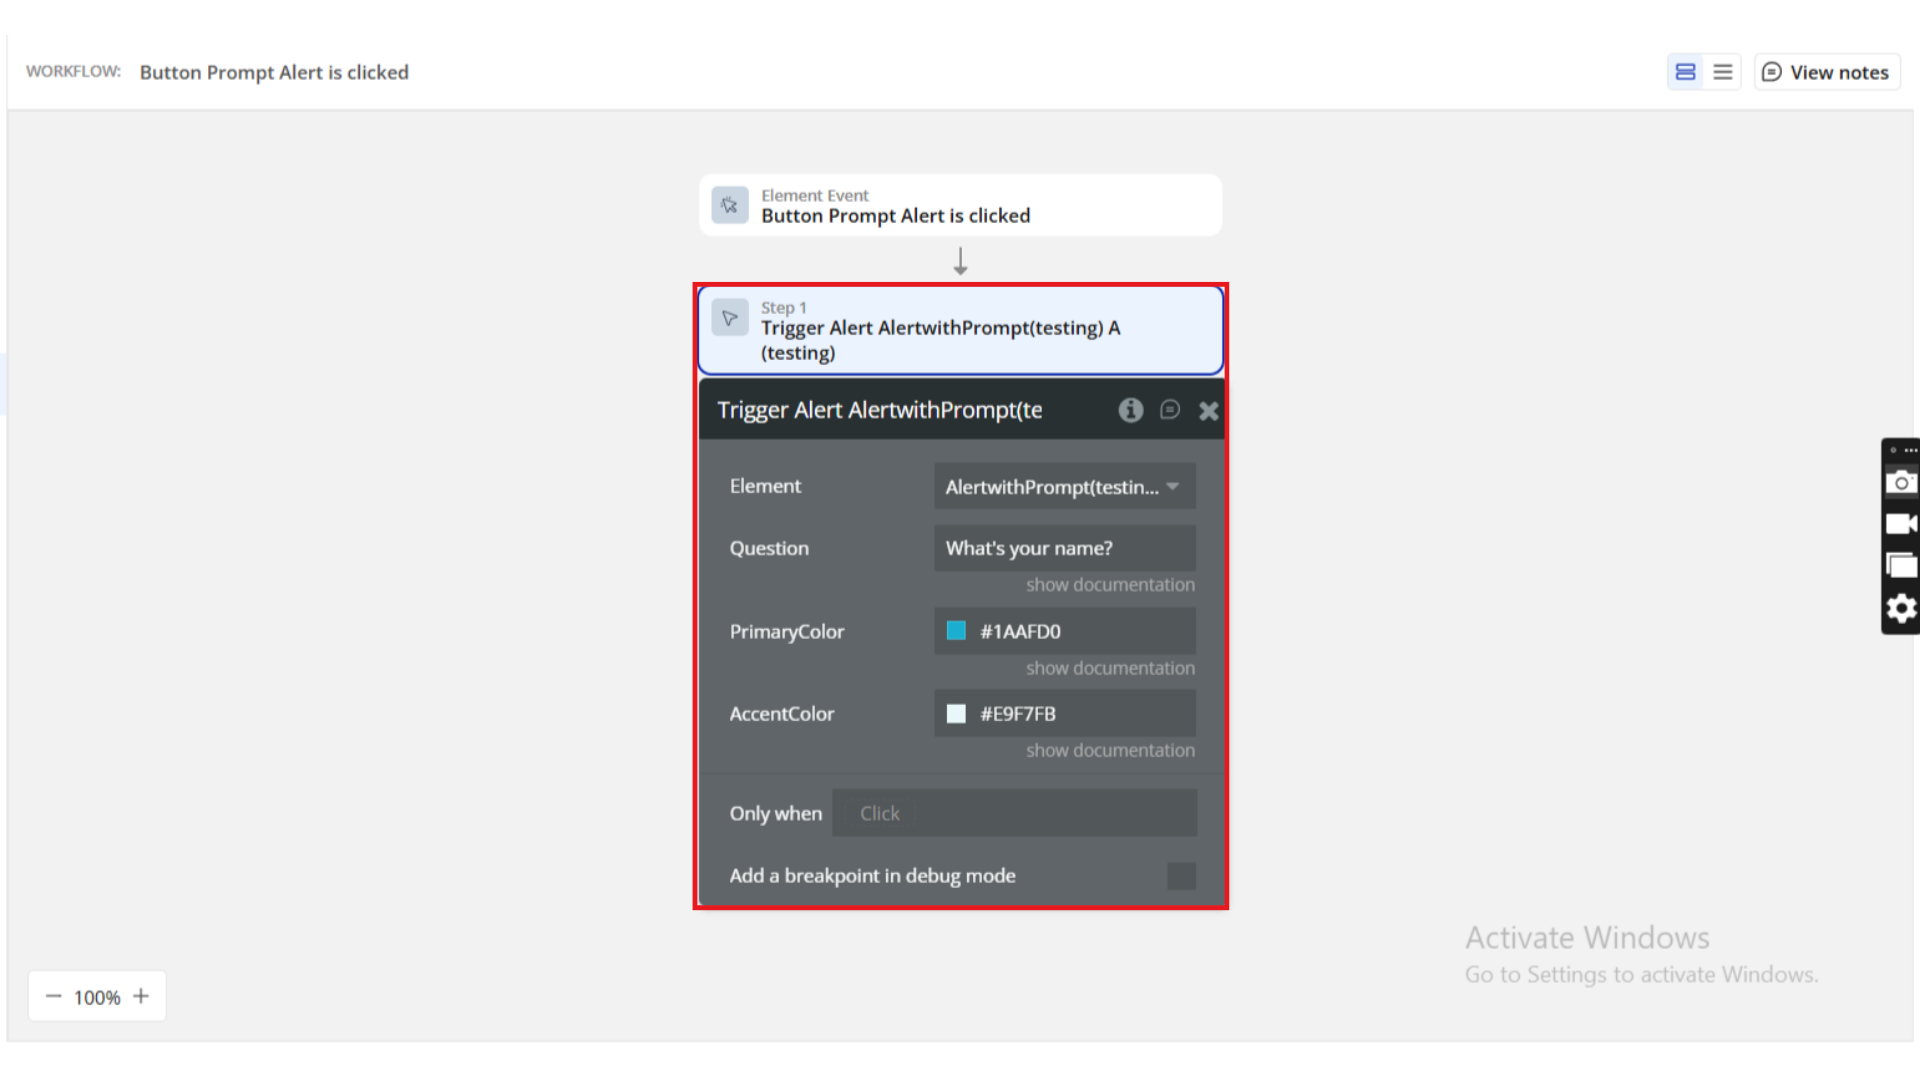Click the screenshot camera icon on side toolbar

[x=1900, y=483]
